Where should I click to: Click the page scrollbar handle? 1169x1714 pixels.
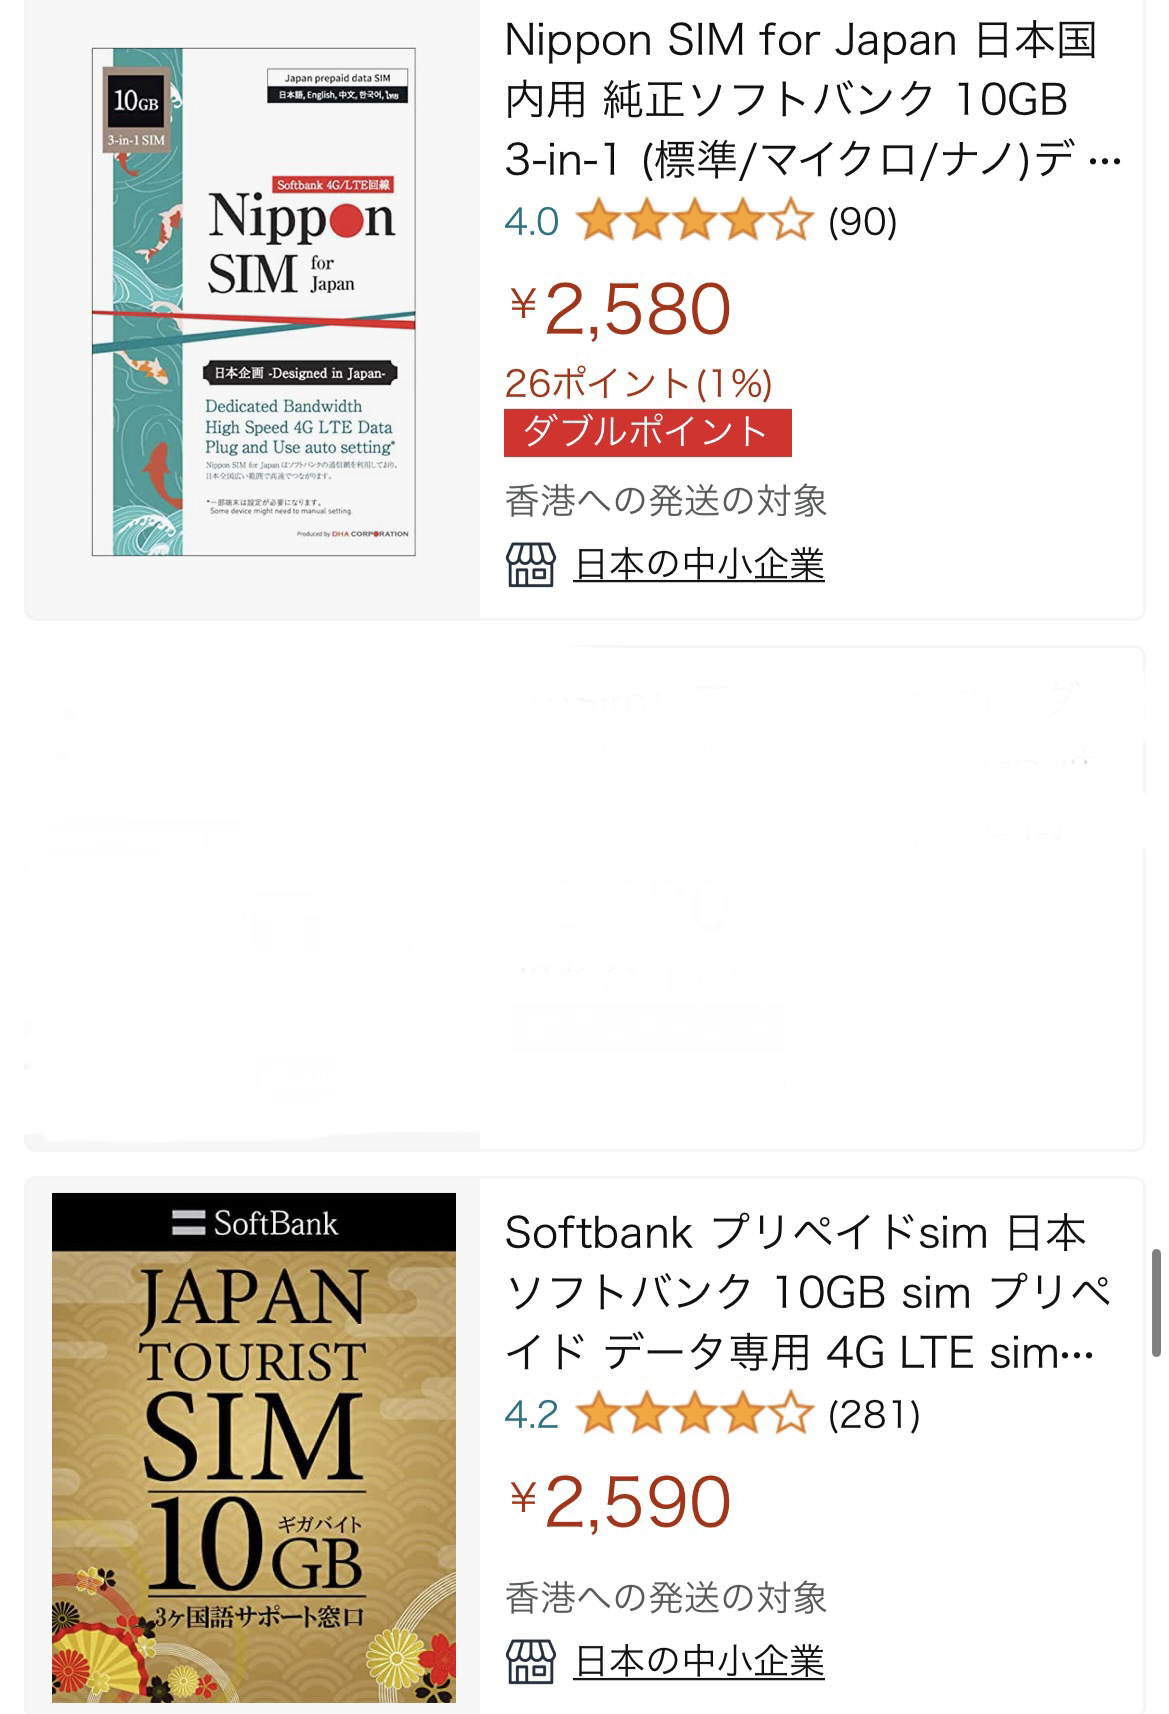coord(1156,1302)
